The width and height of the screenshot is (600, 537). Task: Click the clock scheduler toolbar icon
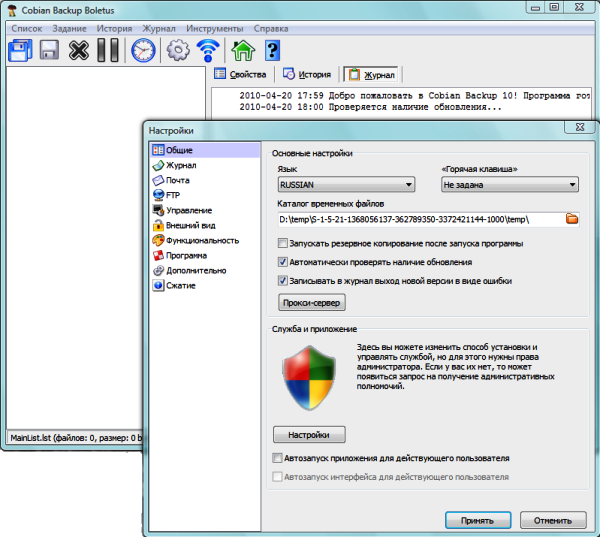click(x=143, y=51)
